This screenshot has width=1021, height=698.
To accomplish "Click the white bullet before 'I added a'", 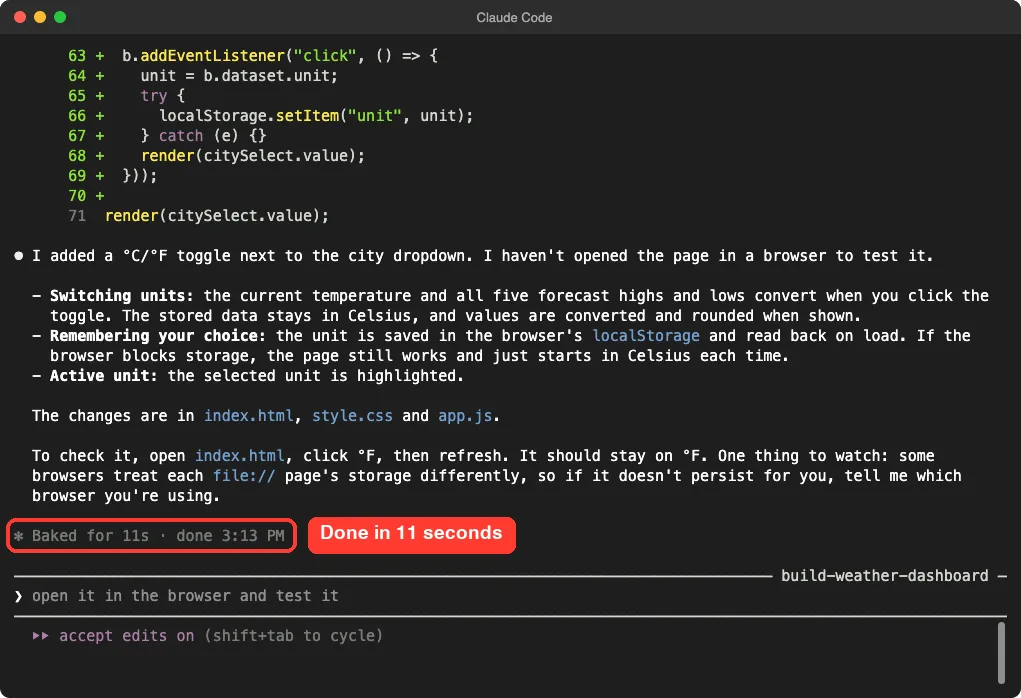I will point(19,256).
